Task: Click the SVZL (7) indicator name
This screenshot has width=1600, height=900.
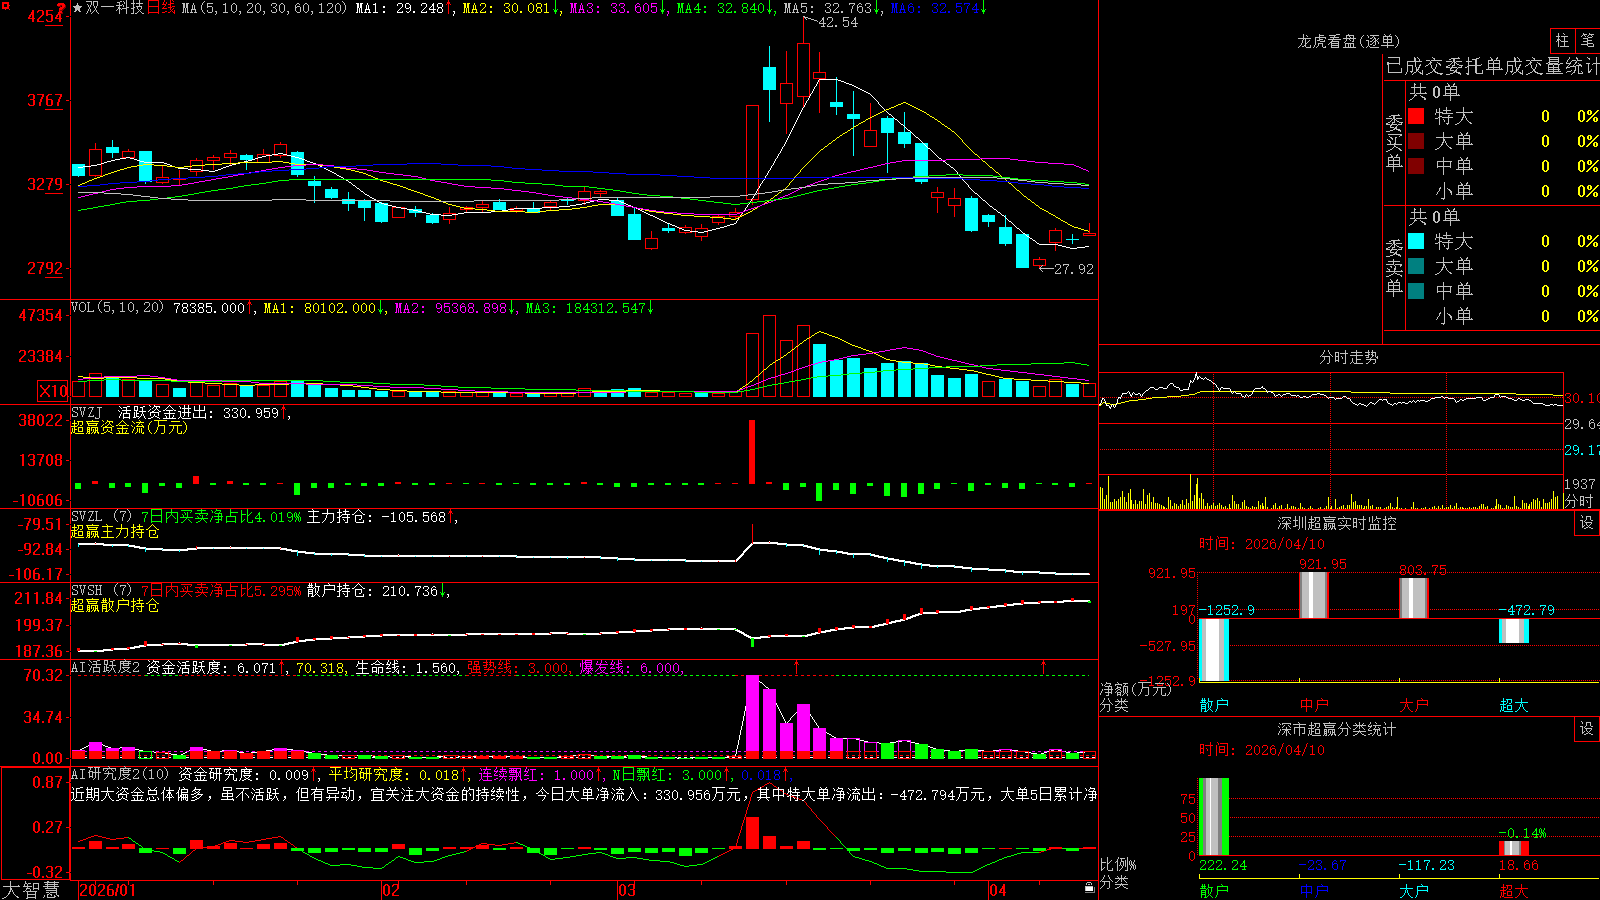Action: (101, 517)
